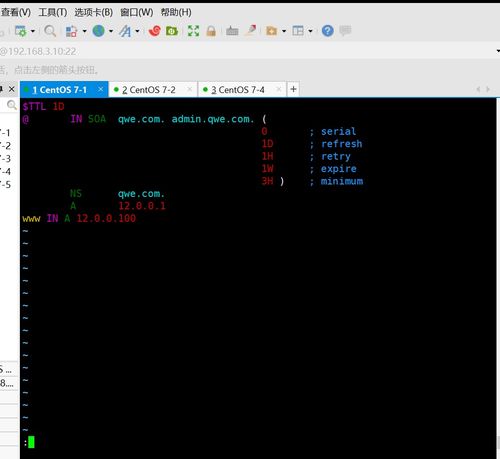Click the blue help question mark icon
The height and width of the screenshot is (459, 500).
328,31
